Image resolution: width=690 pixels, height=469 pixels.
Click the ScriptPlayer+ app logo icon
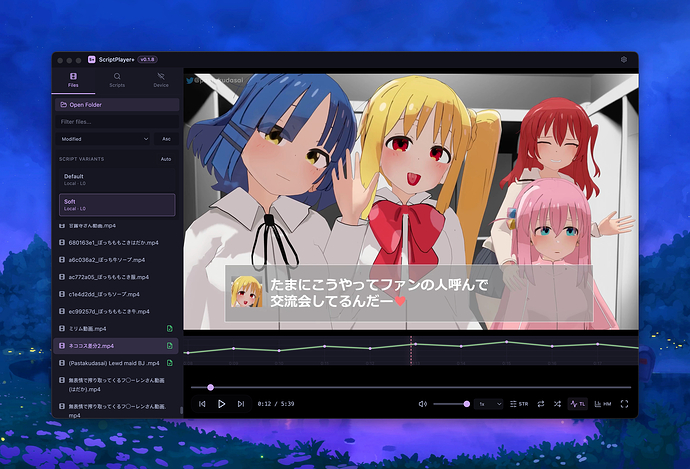click(x=92, y=59)
